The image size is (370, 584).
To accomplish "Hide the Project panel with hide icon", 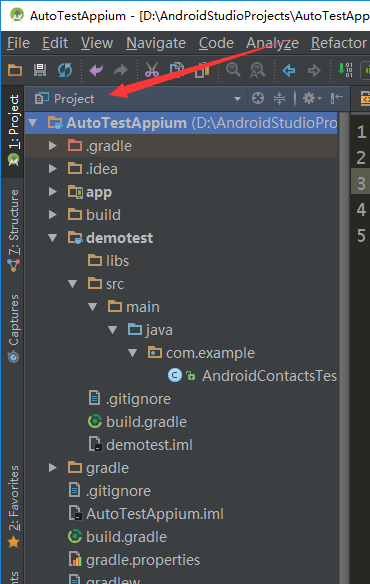I will tap(336, 98).
